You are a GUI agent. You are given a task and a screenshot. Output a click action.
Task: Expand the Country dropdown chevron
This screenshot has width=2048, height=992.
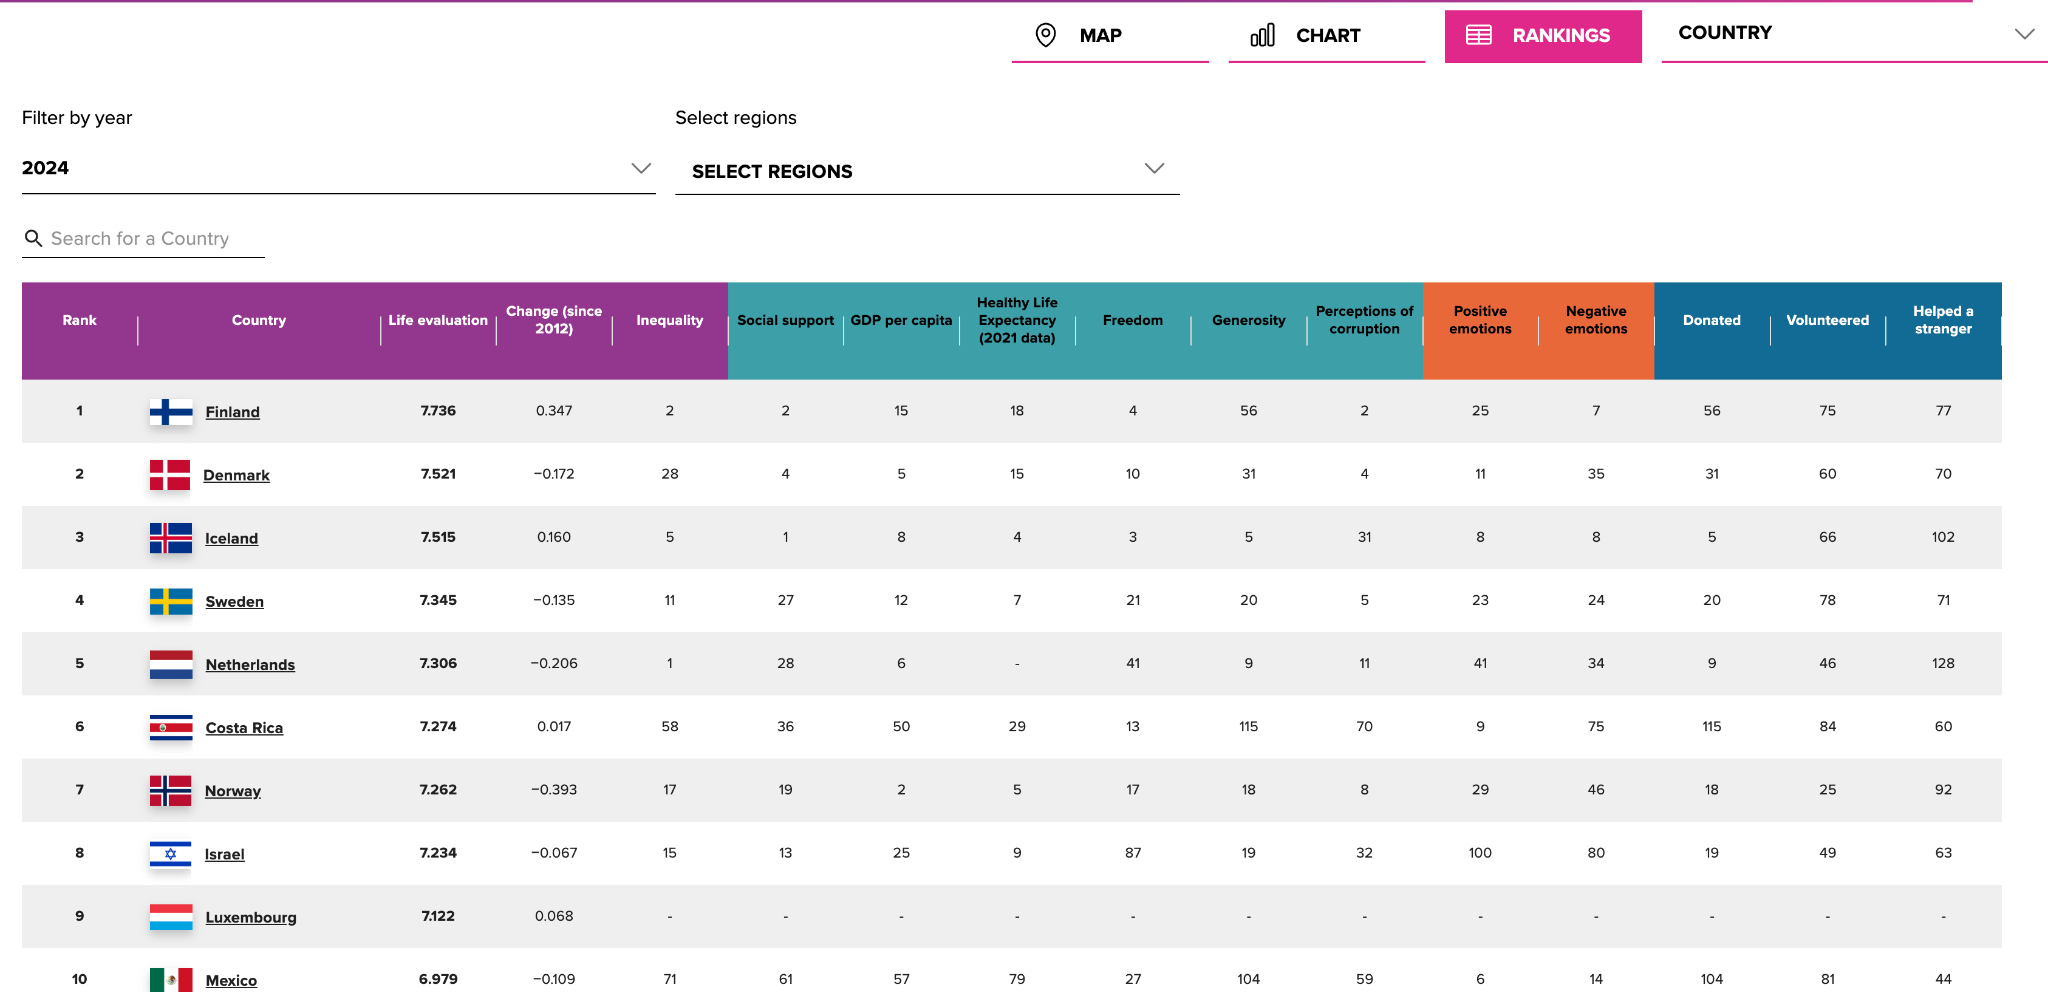click(x=2025, y=34)
